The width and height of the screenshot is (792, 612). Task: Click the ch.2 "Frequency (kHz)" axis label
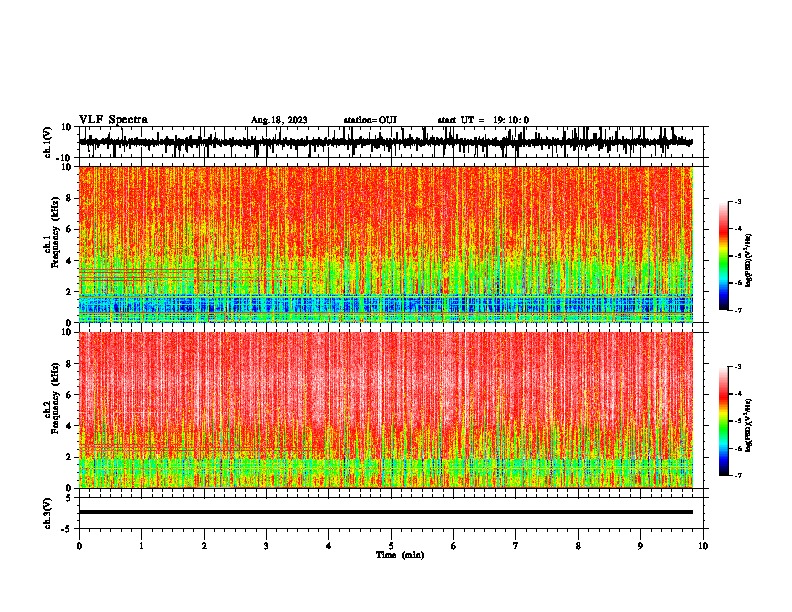[55, 398]
